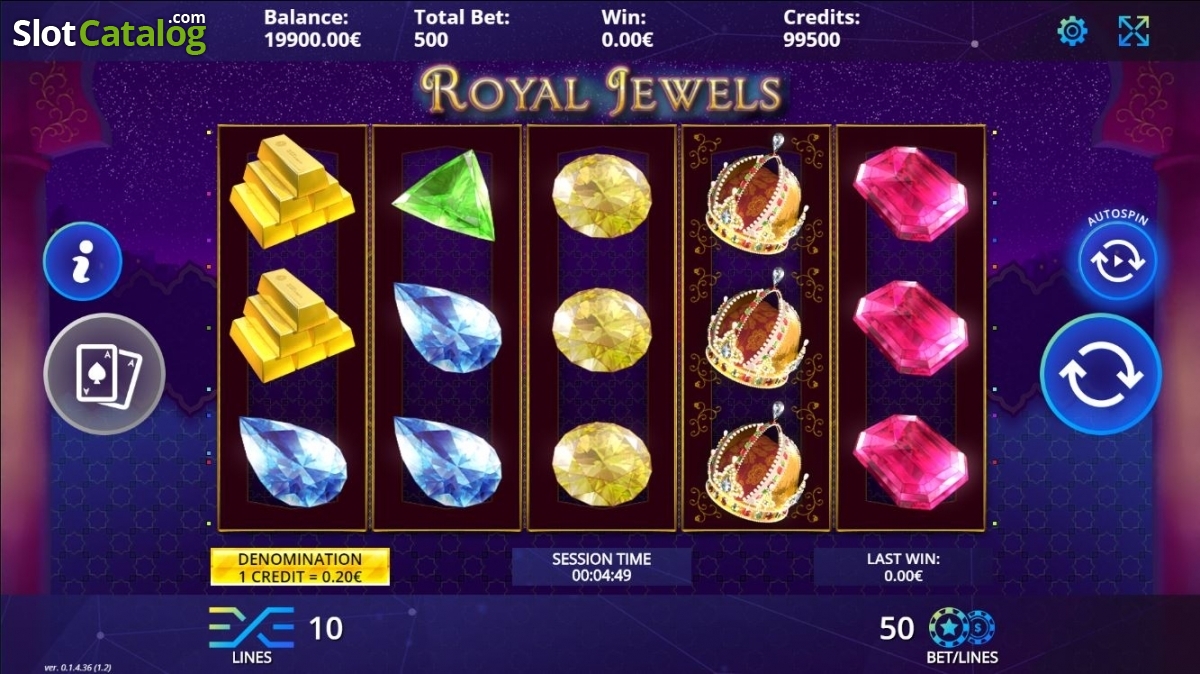Screen dimensions: 1200x674
Task: Toggle fullscreen with the arrows icon
Action: tap(1134, 31)
